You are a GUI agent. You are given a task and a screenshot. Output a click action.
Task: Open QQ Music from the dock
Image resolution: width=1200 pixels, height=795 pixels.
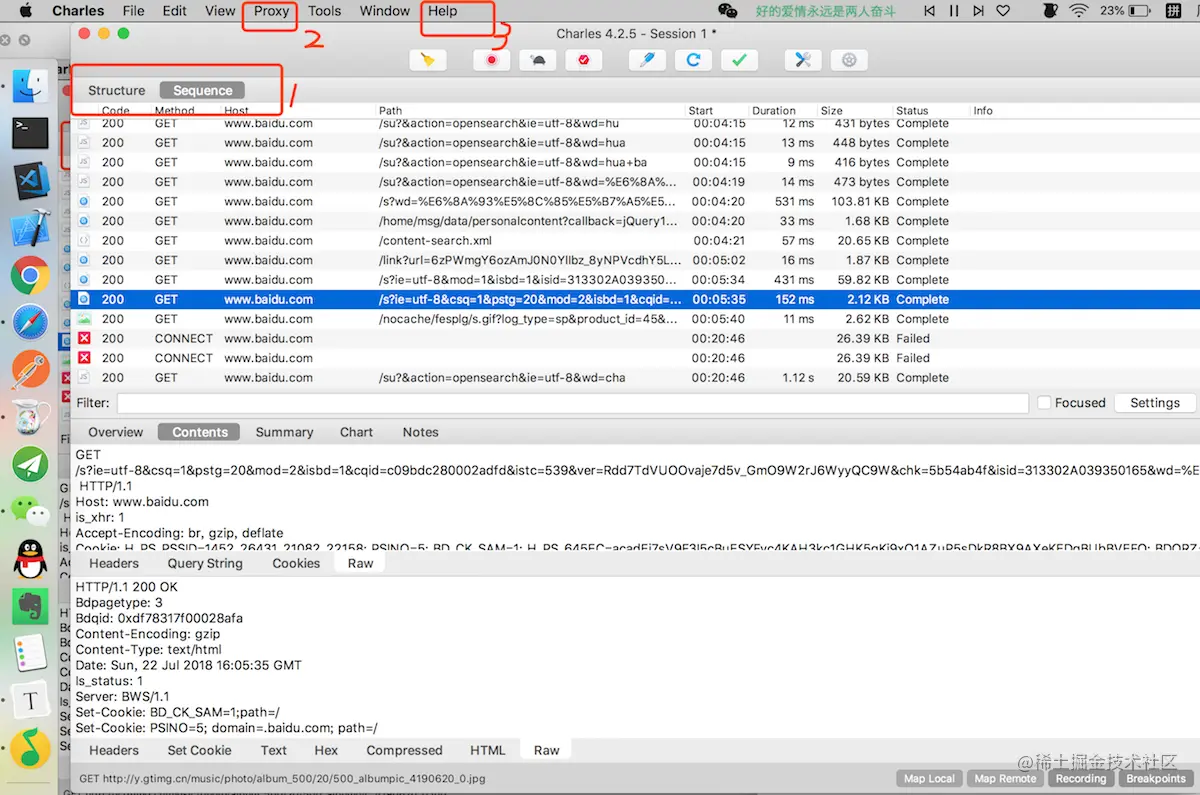pos(31,749)
